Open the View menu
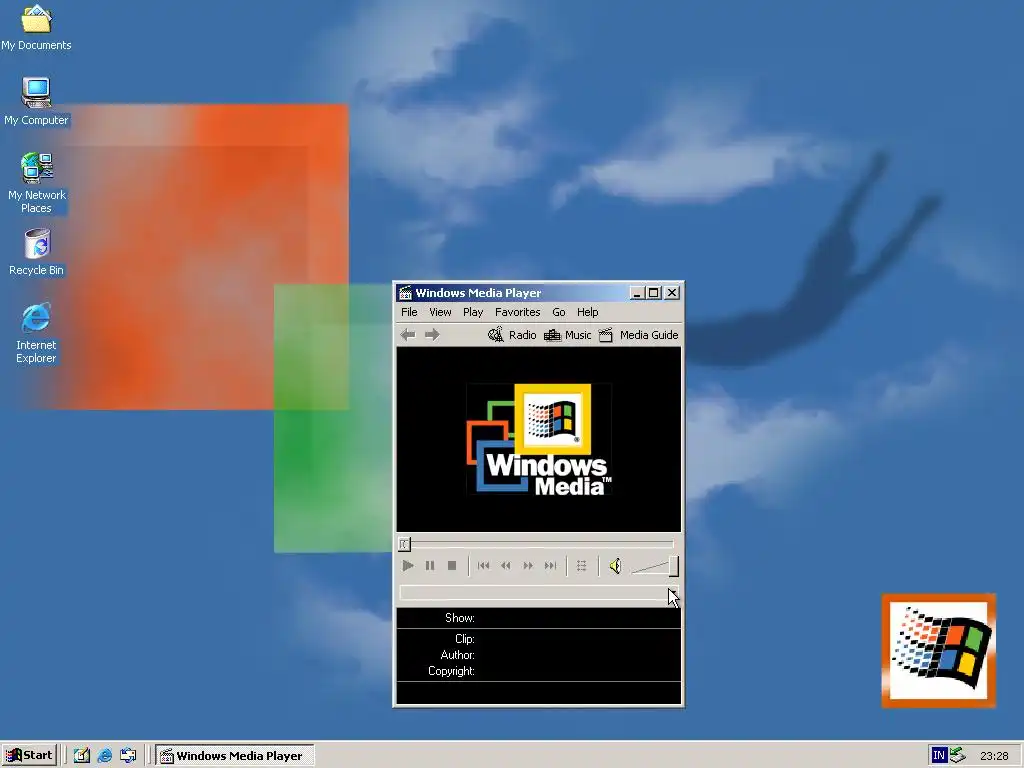Image resolution: width=1024 pixels, height=768 pixels. pyautogui.click(x=440, y=312)
